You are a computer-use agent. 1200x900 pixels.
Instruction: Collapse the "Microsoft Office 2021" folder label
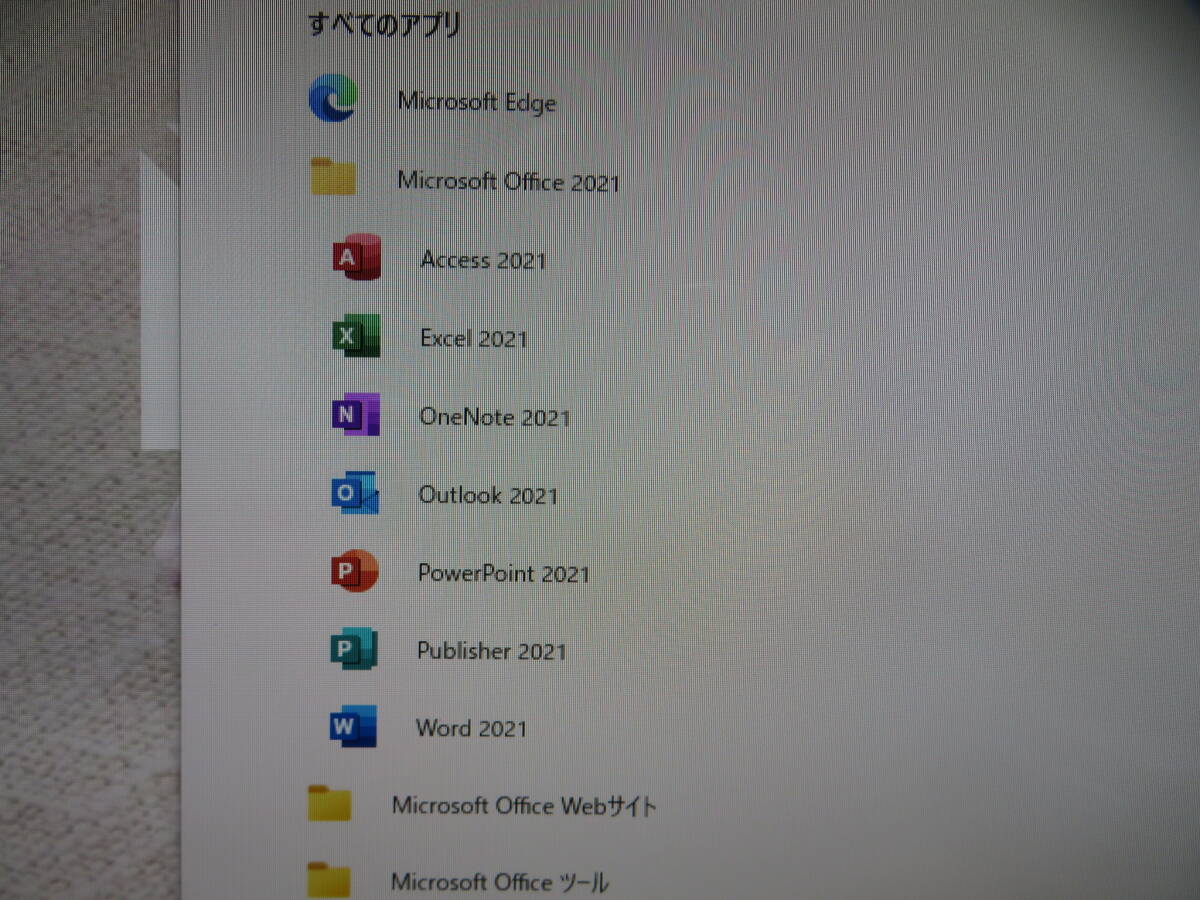(509, 182)
